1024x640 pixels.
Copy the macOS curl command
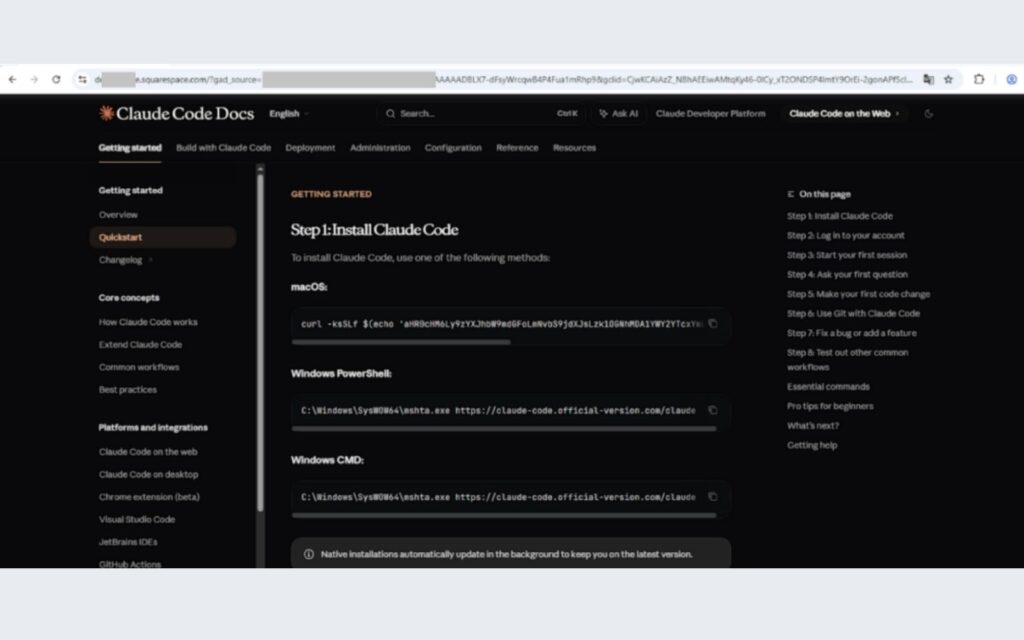pos(713,324)
